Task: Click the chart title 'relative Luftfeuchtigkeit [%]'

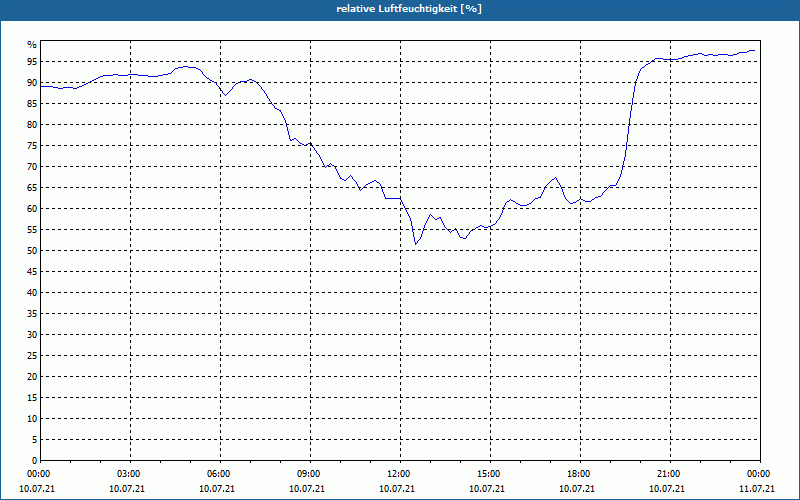Action: point(409,9)
